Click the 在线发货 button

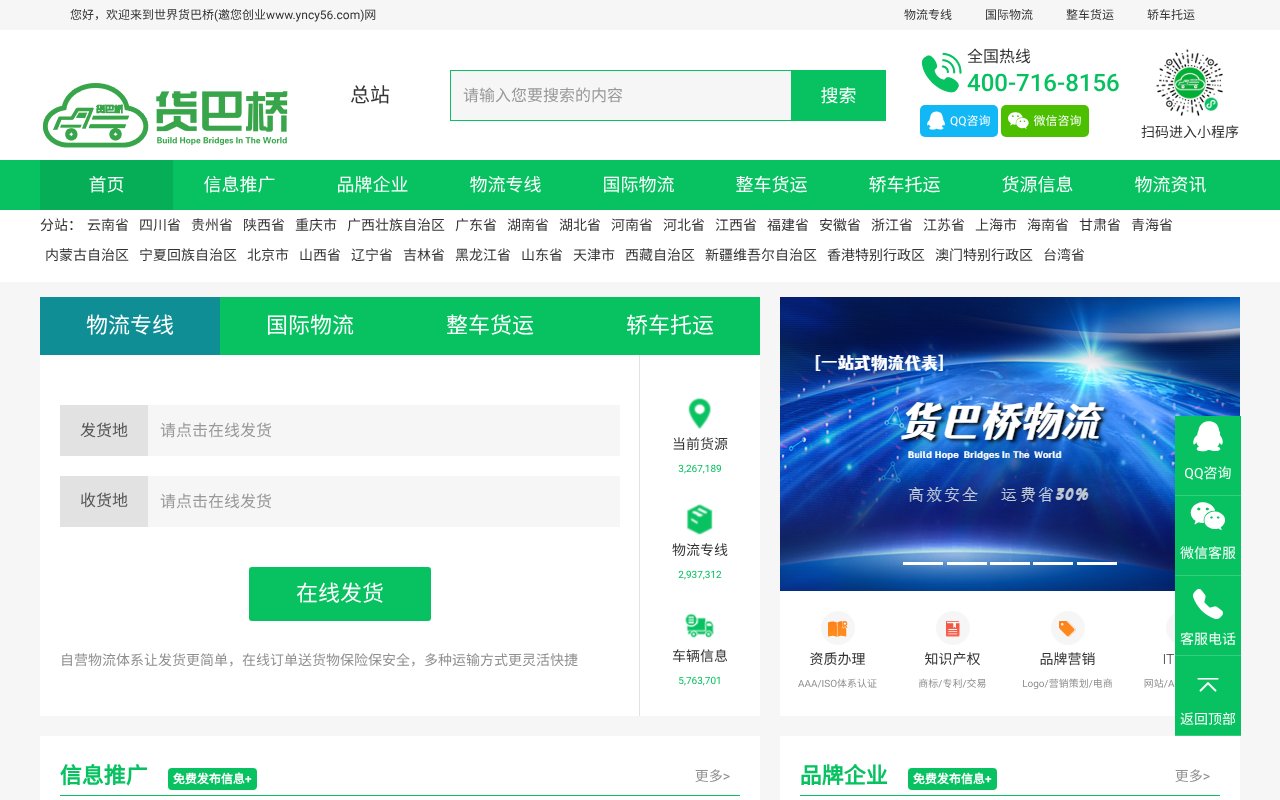pyautogui.click(x=340, y=593)
